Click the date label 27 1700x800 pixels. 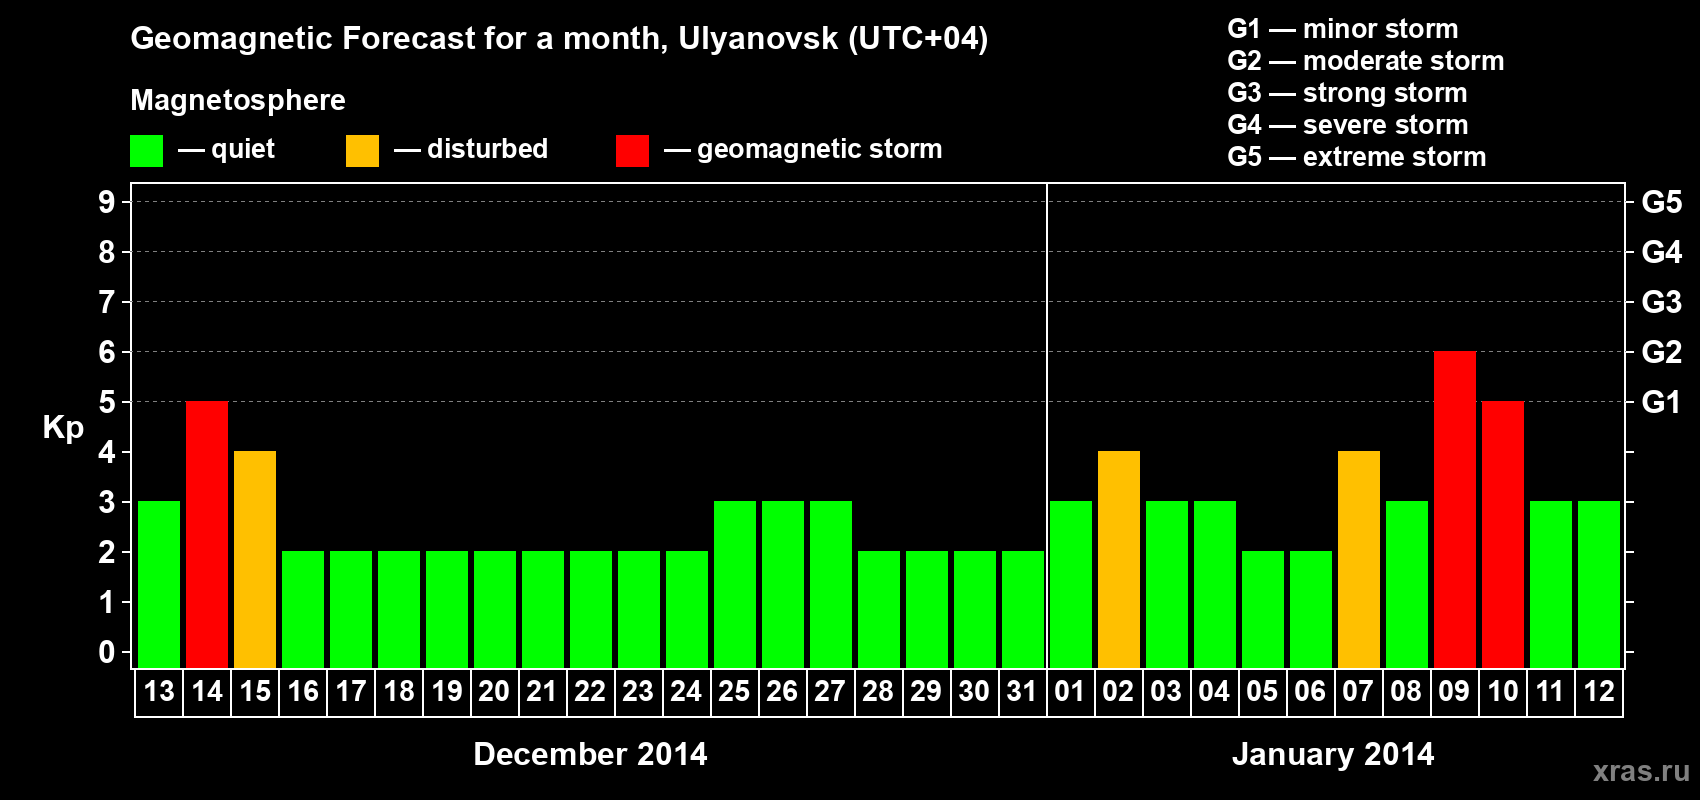pos(830,692)
